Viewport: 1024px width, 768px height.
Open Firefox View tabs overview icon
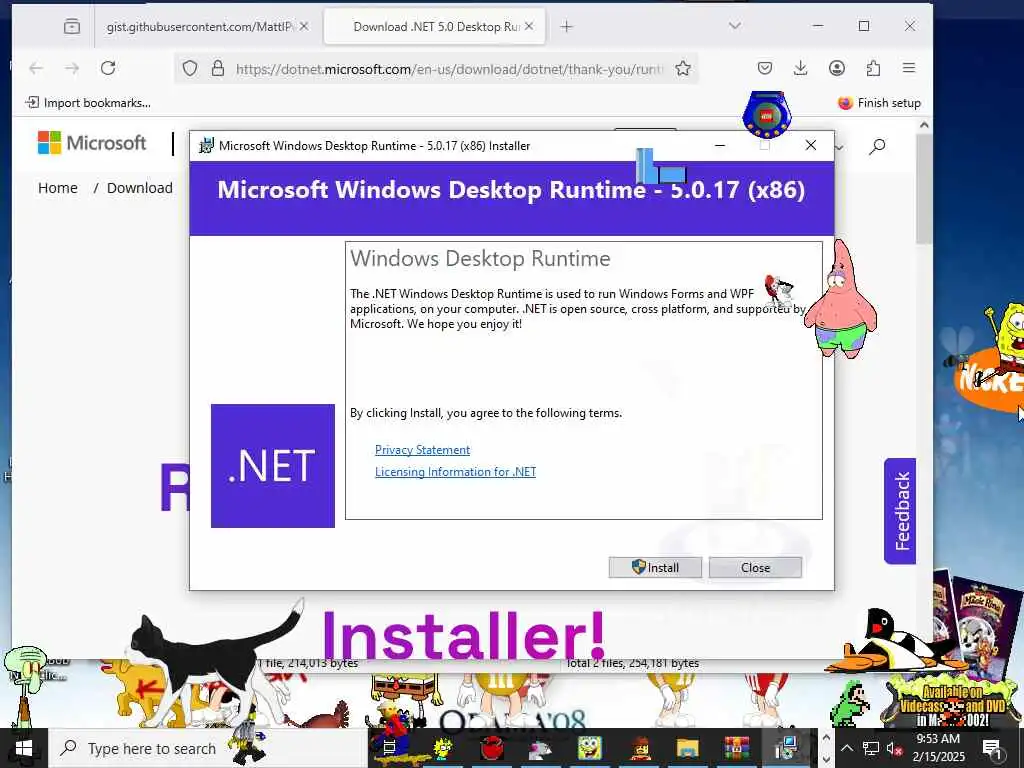tap(72, 27)
